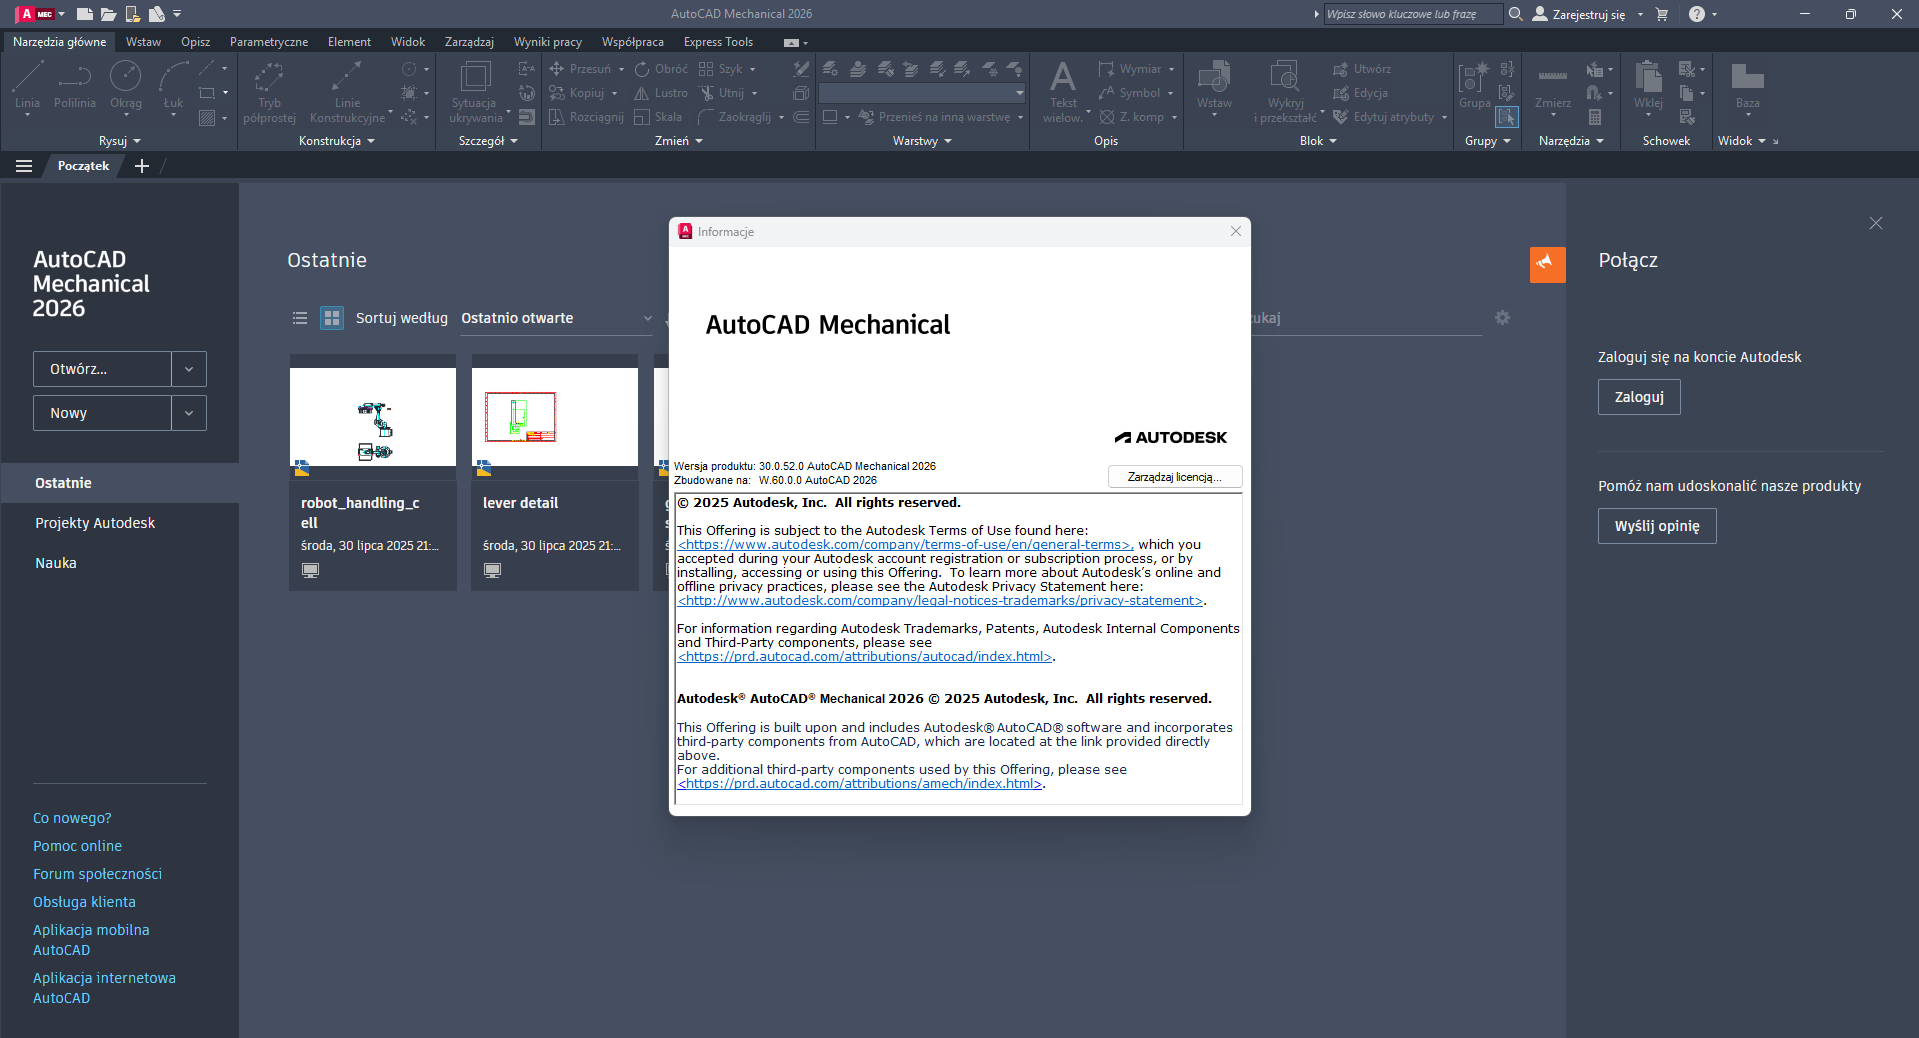Click the Wykryj i przekształć tool
1919x1038 pixels.
pyautogui.click(x=1285, y=92)
